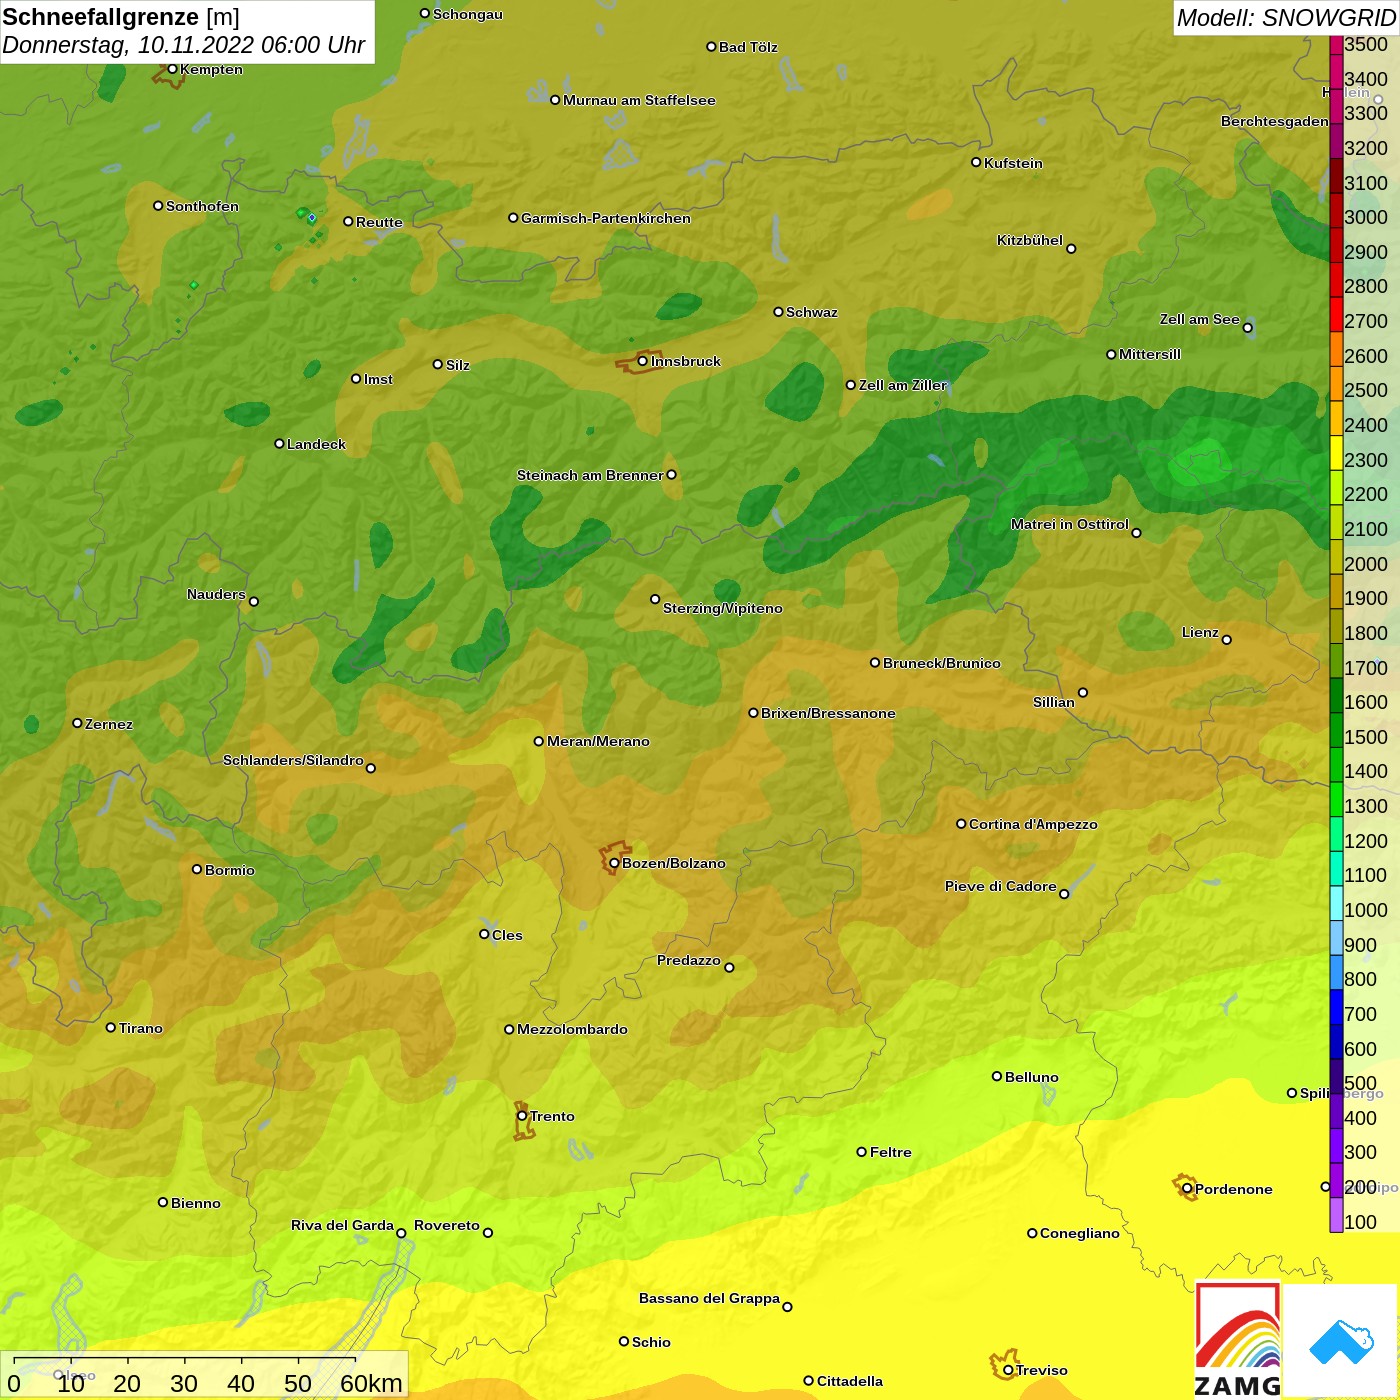The width and height of the screenshot is (1400, 1400).
Task: Select the Trento city marker dot
Action: pyautogui.click(x=522, y=1116)
